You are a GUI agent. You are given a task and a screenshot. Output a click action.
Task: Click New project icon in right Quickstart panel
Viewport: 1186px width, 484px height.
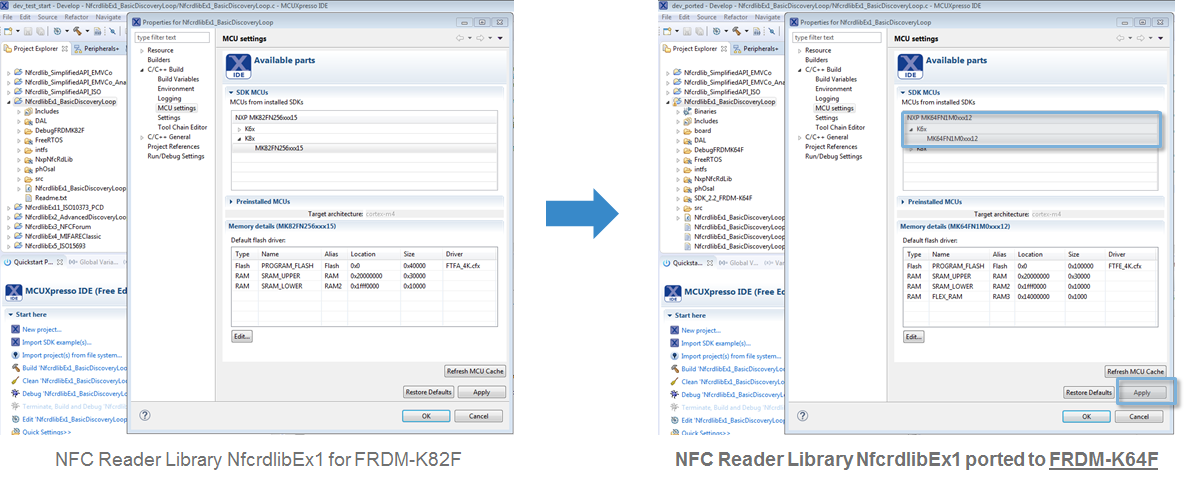click(x=674, y=330)
